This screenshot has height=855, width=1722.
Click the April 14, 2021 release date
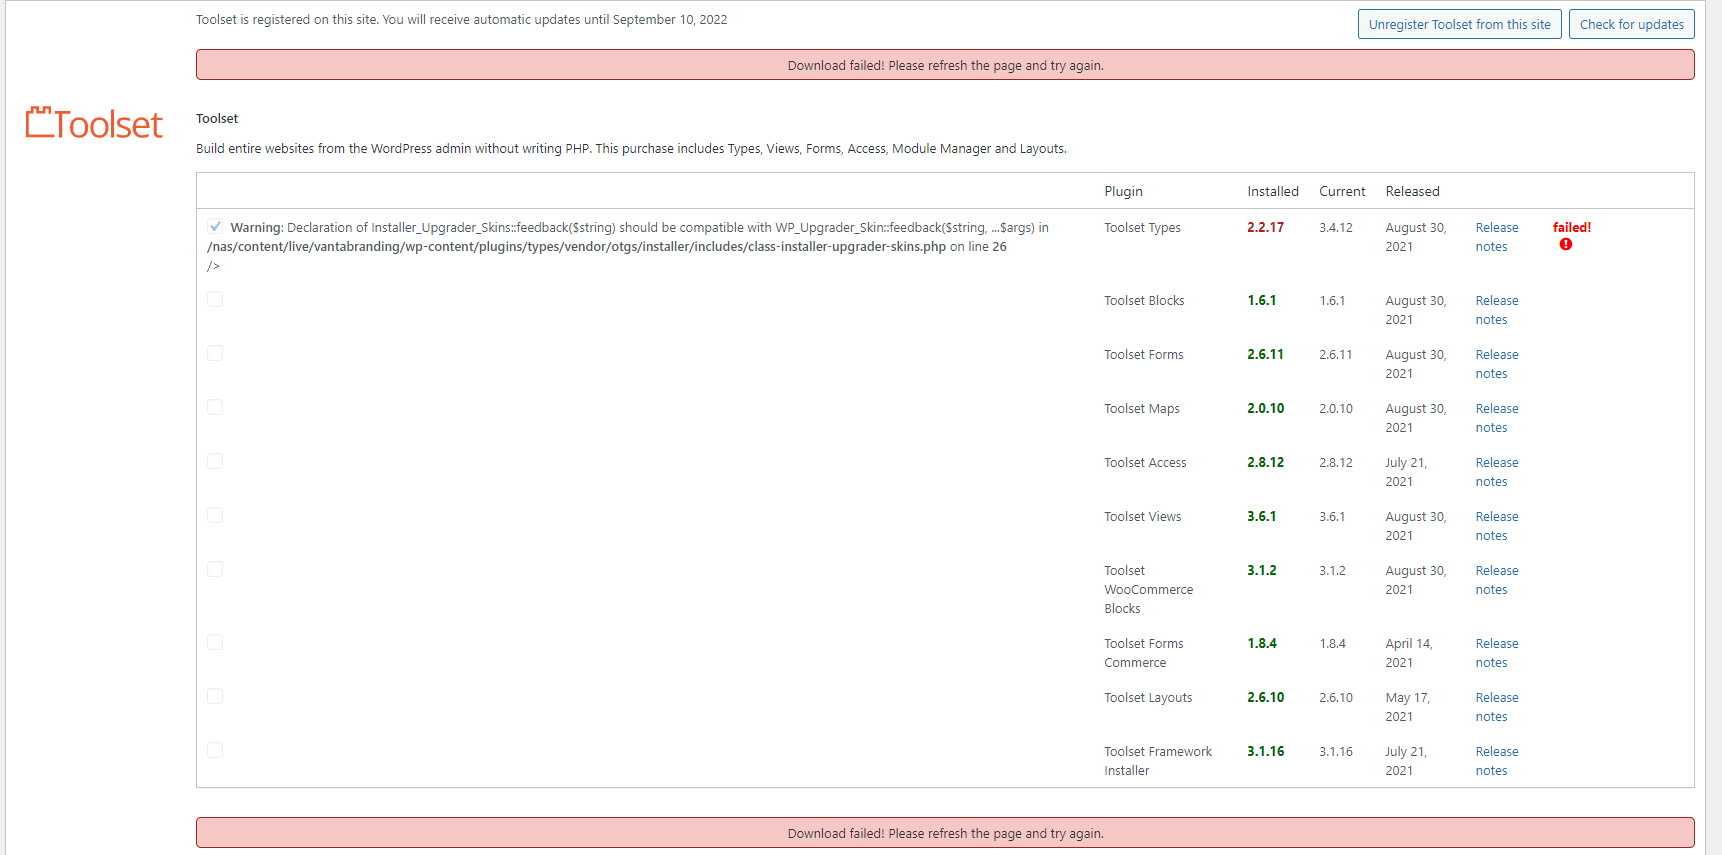point(1408,653)
